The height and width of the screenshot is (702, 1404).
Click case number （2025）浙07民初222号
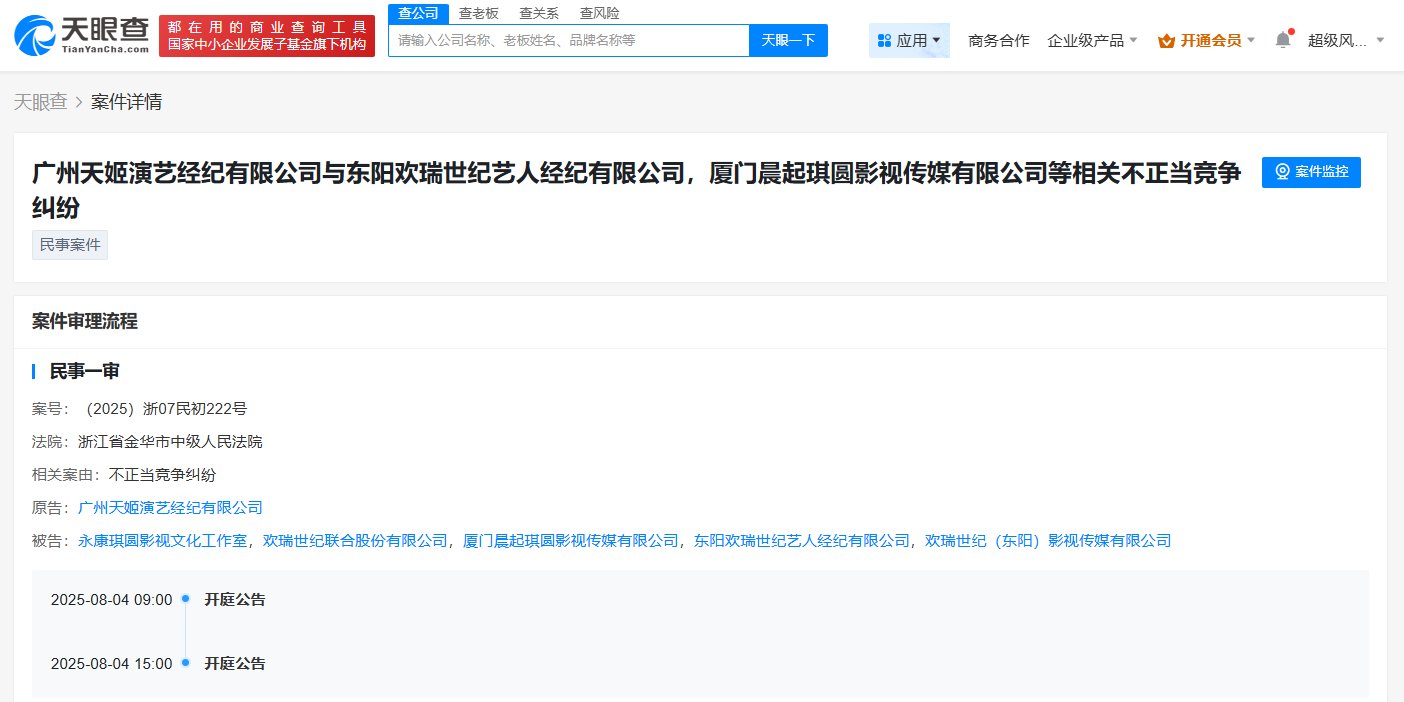(x=163, y=409)
